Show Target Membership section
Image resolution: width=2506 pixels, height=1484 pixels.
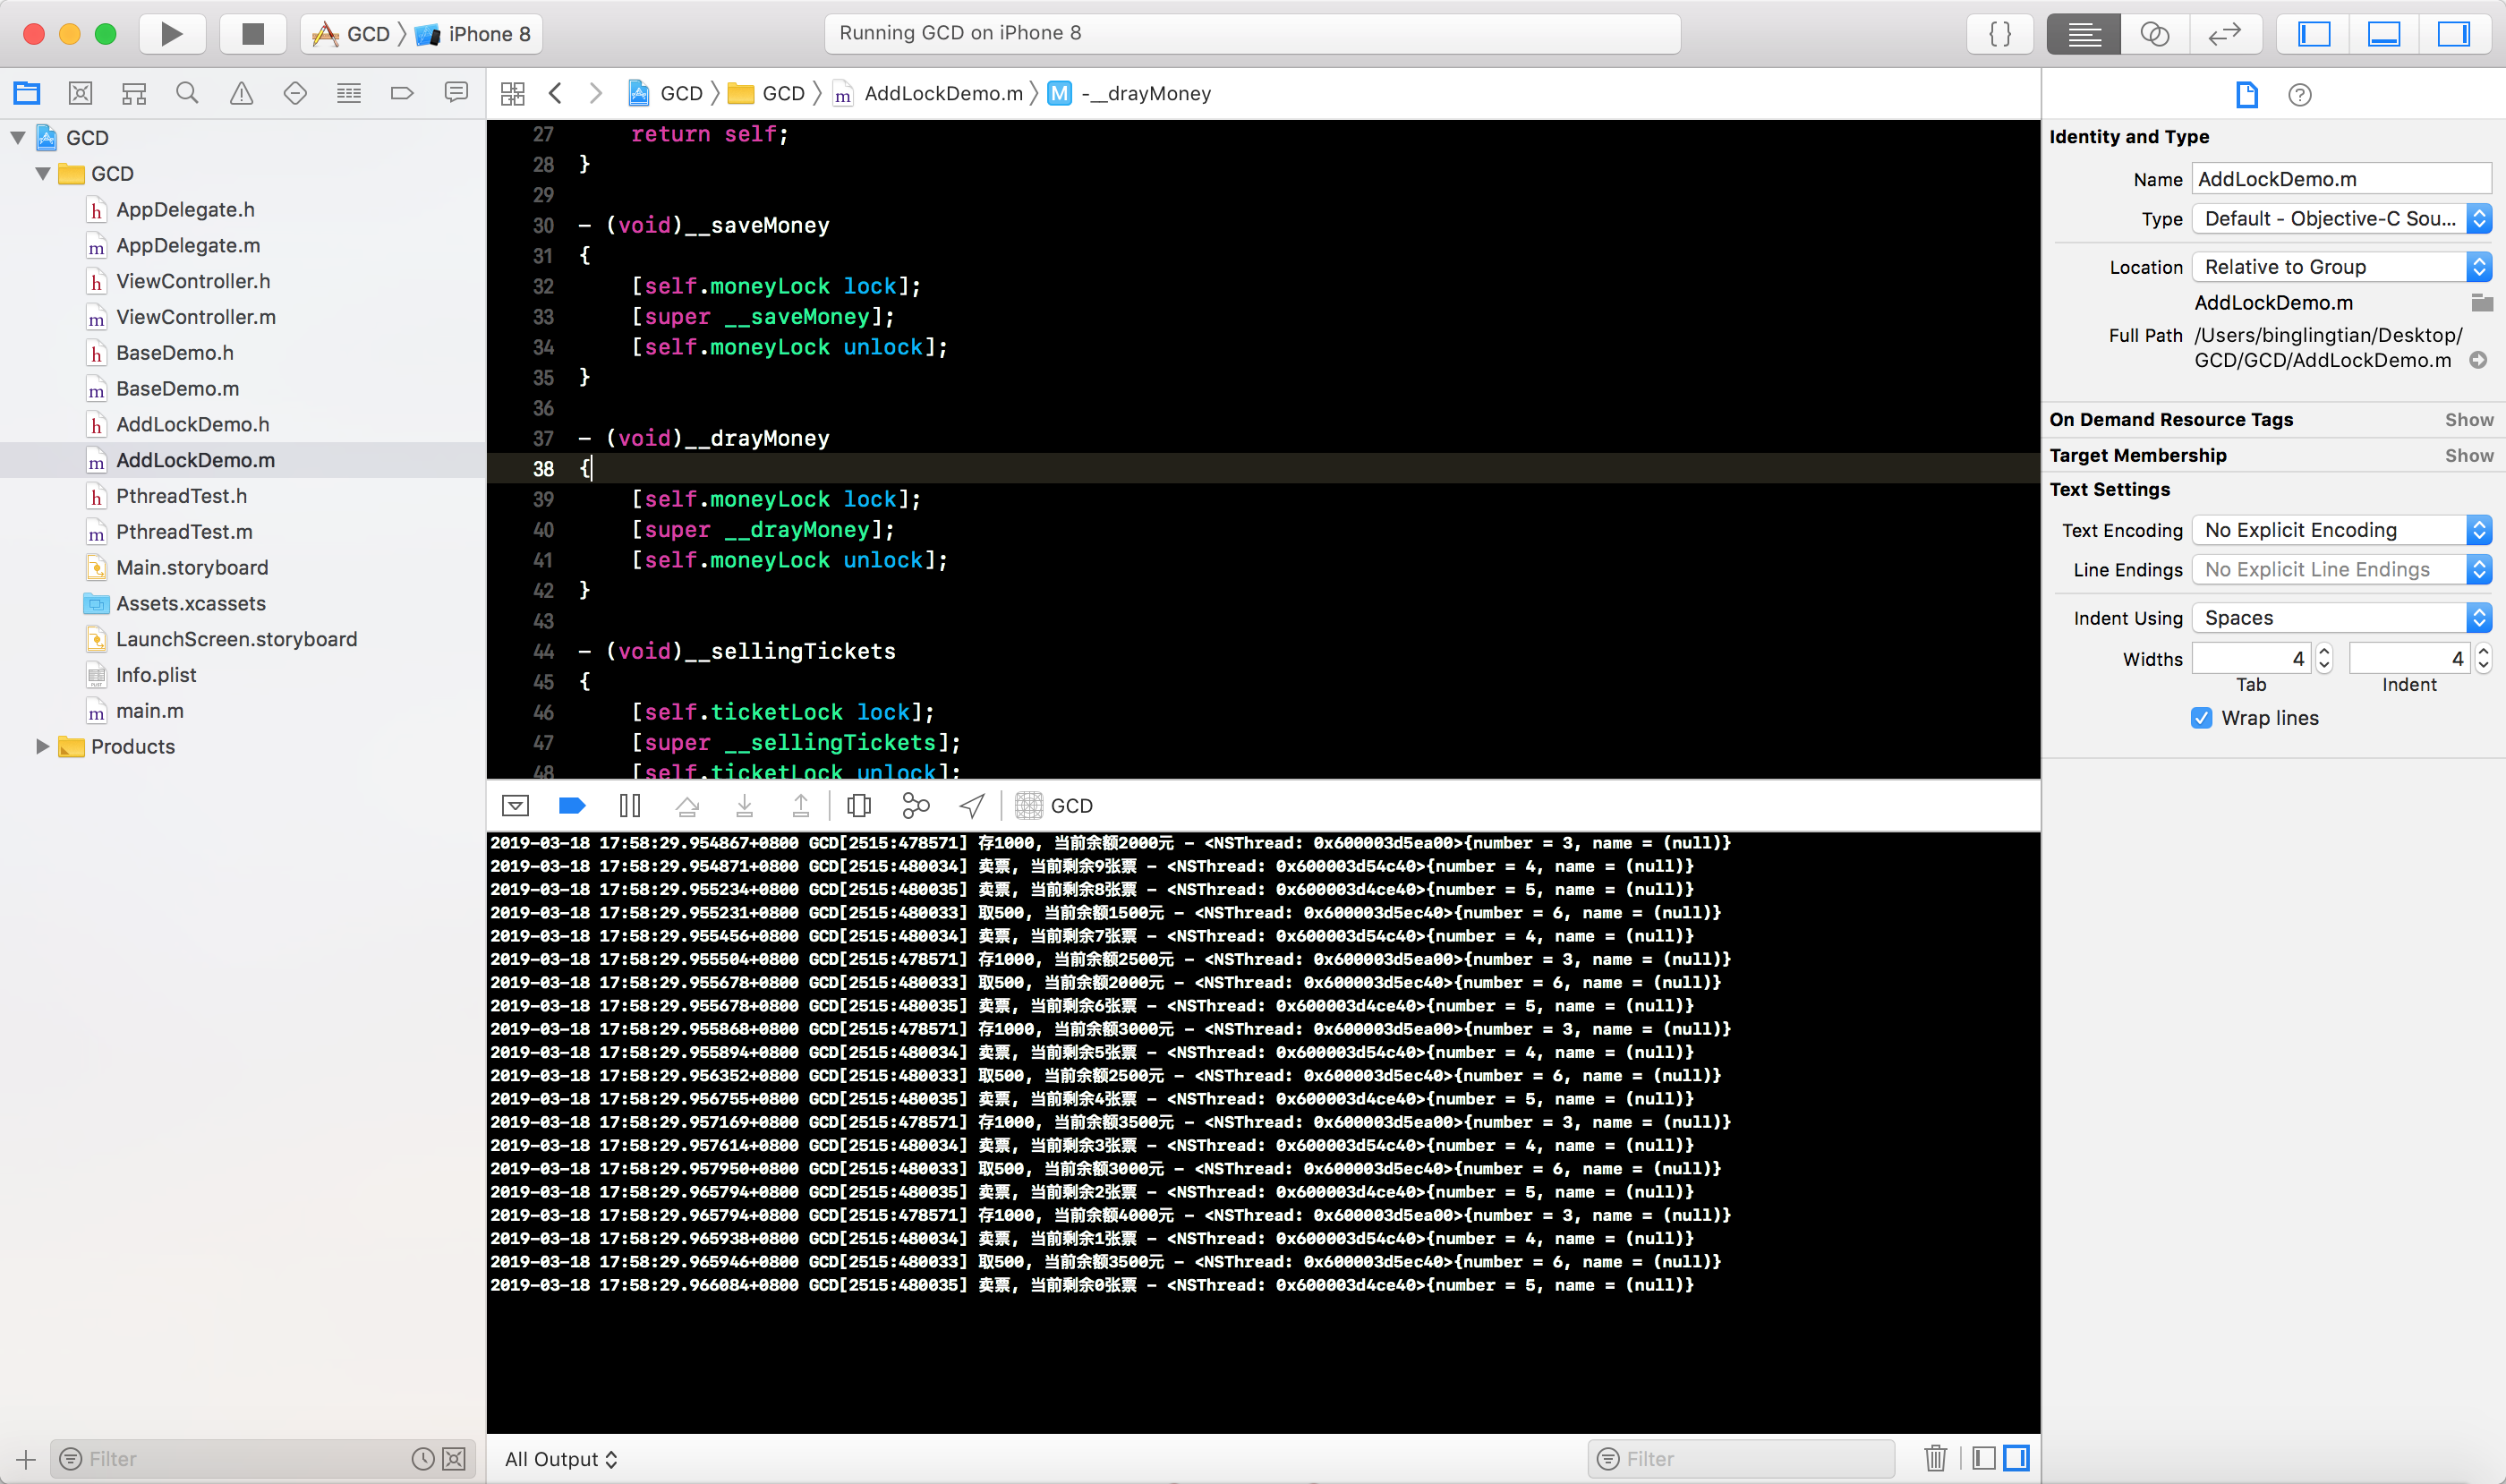(2469, 456)
